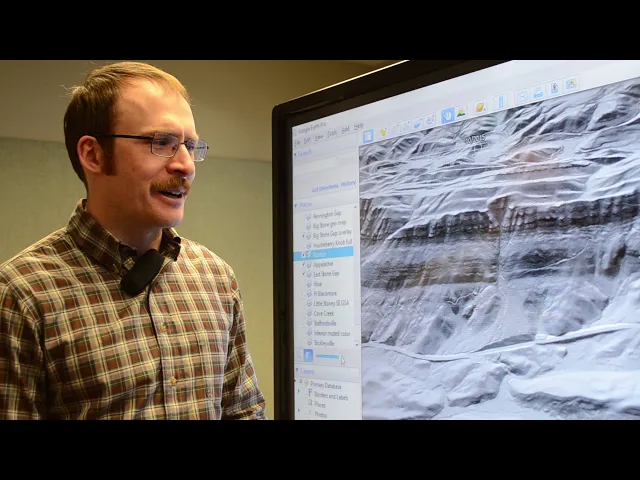This screenshot has width=640, height=480.
Task: Collapse the Layers panel header
Action: (298, 371)
